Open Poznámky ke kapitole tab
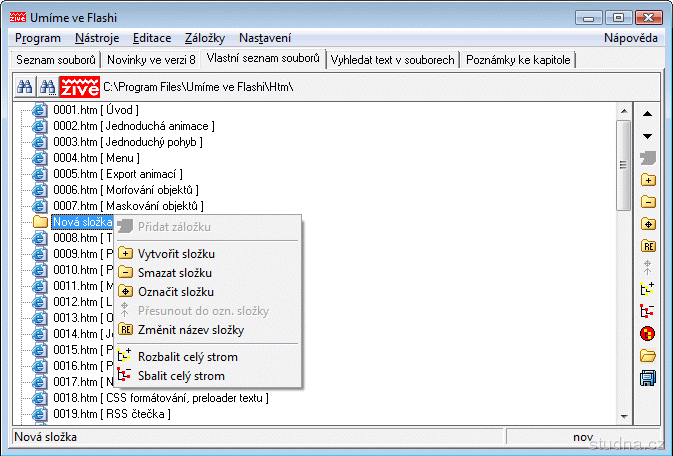Image resolution: width=673 pixels, height=456 pixels. [518, 60]
